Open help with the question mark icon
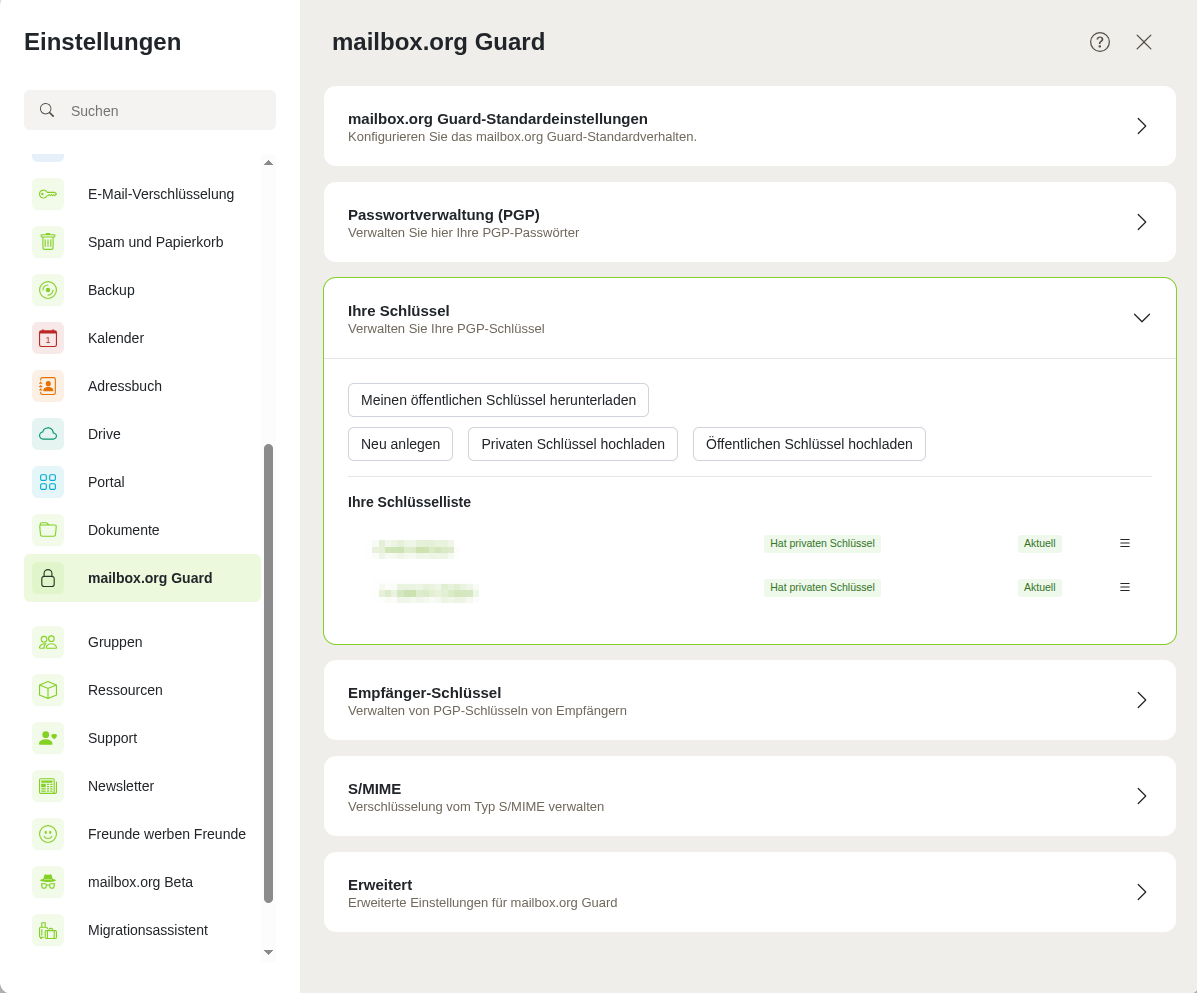The width and height of the screenshot is (1197, 993). (1100, 42)
